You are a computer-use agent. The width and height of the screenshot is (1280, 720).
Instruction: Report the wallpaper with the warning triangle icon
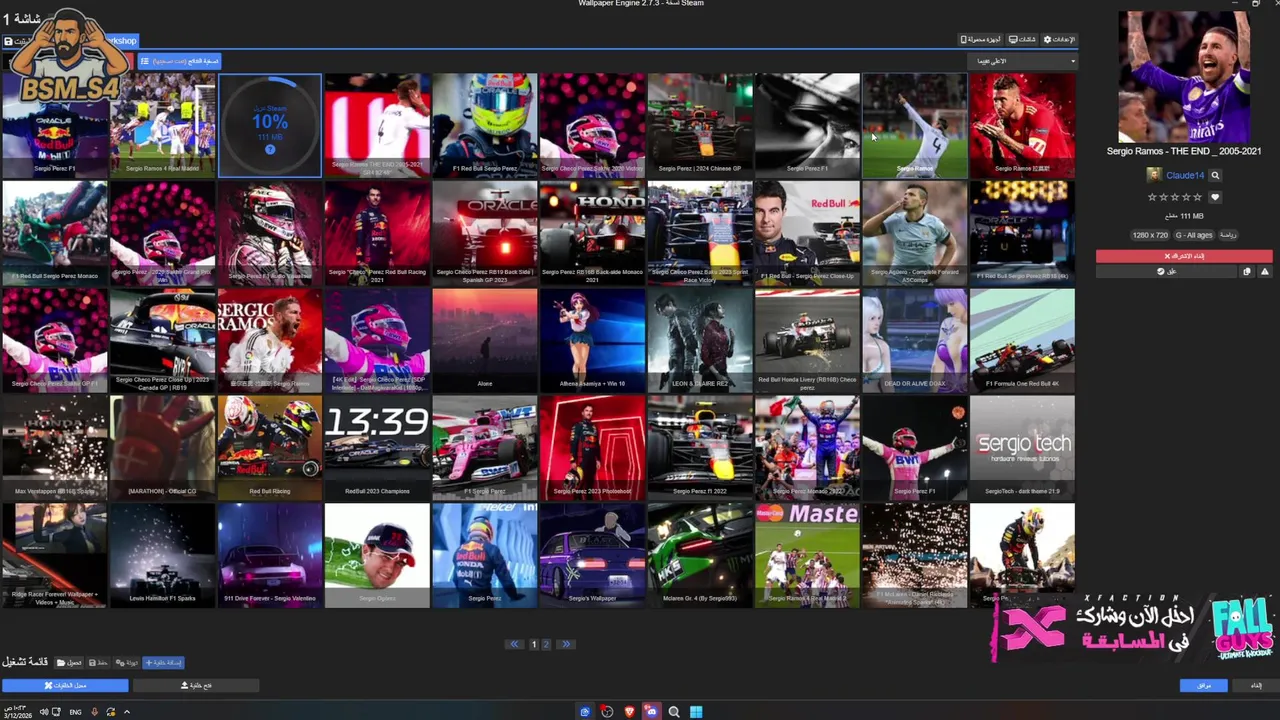(x=1264, y=271)
